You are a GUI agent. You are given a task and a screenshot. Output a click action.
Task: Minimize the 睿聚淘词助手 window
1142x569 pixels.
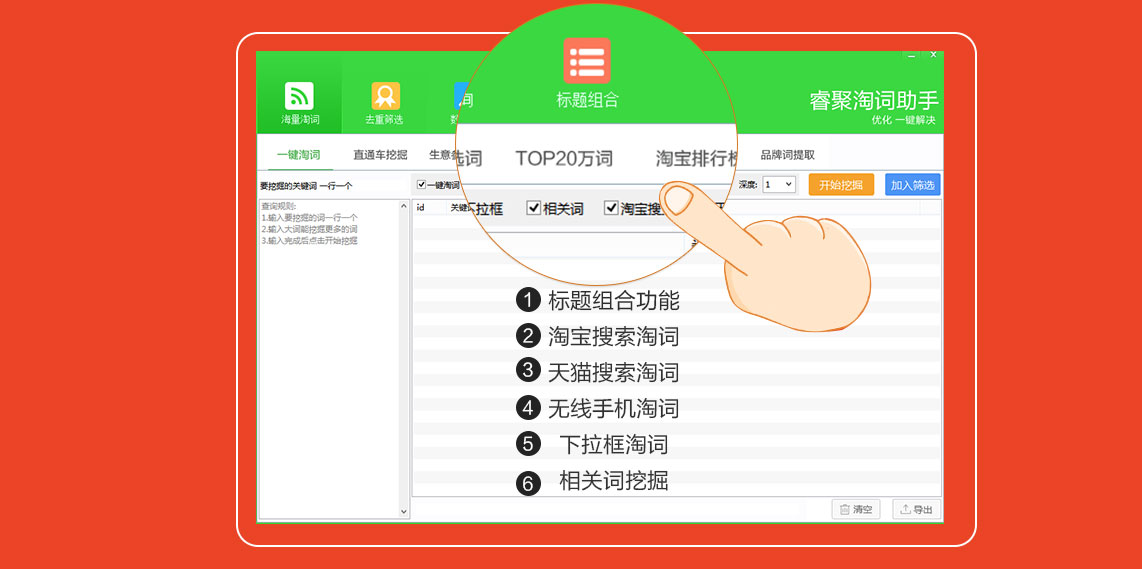910,55
